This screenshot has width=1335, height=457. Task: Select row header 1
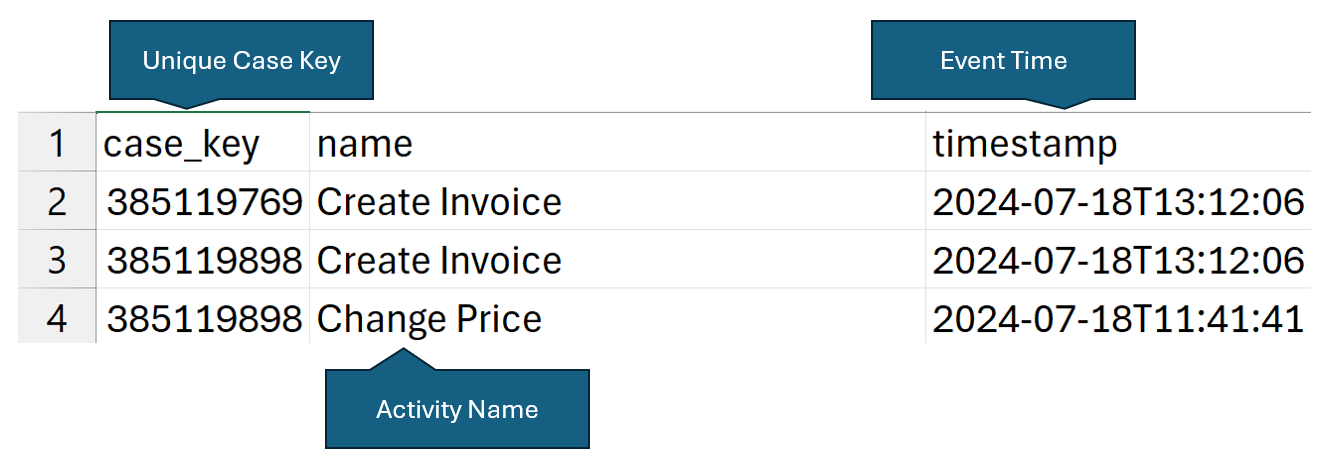pos(56,143)
